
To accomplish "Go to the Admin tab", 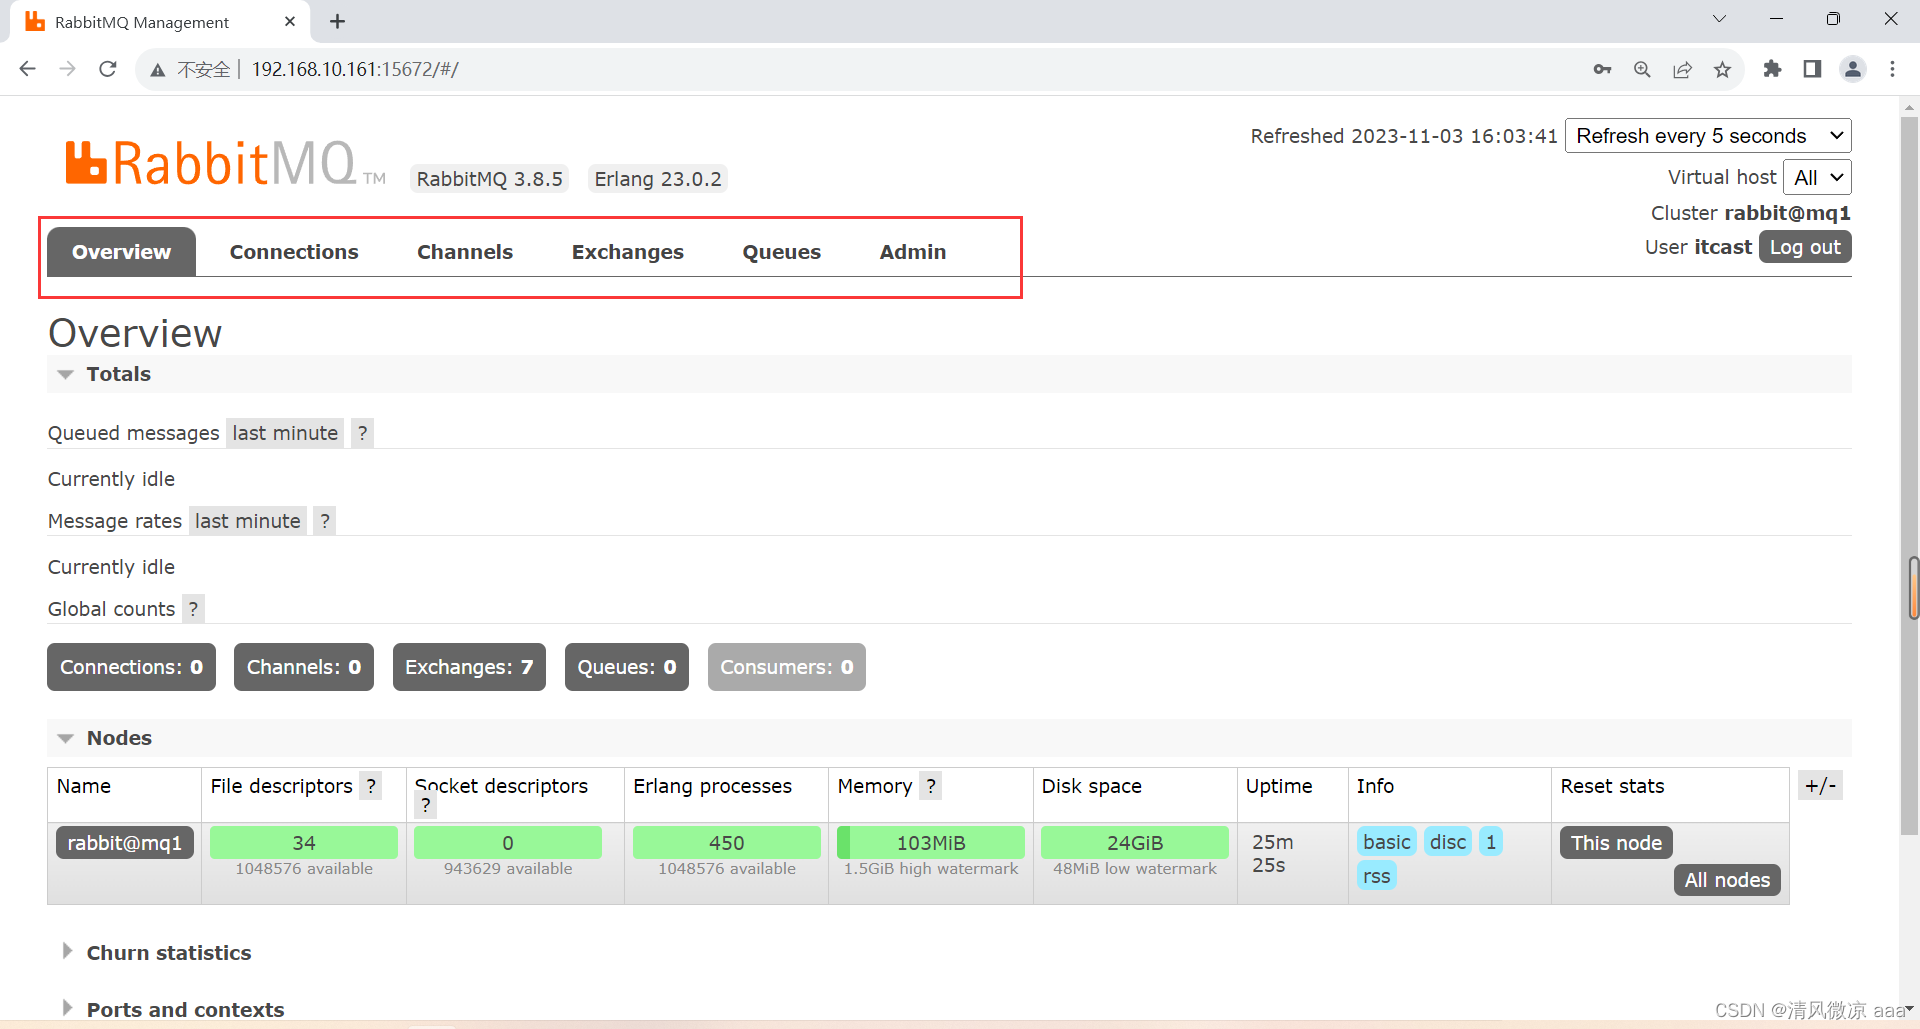I will pyautogui.click(x=913, y=252).
